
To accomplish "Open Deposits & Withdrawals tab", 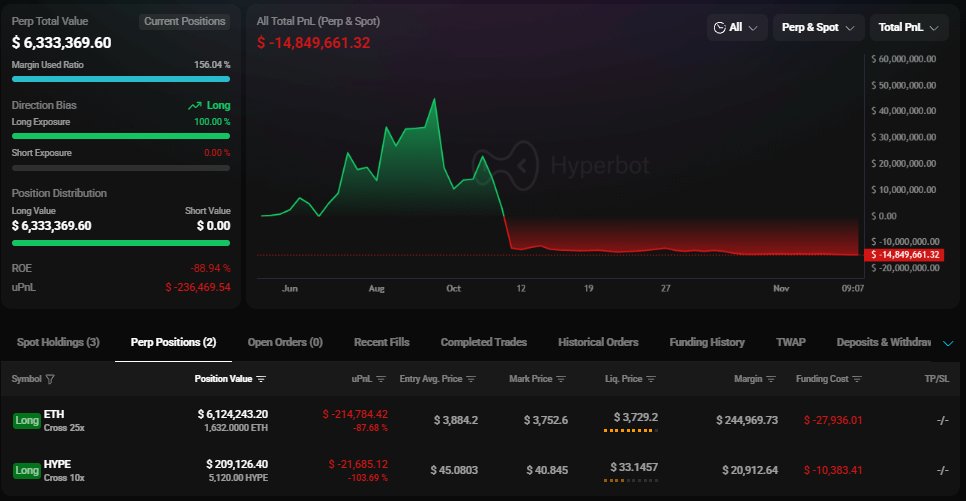I will click(x=883, y=342).
